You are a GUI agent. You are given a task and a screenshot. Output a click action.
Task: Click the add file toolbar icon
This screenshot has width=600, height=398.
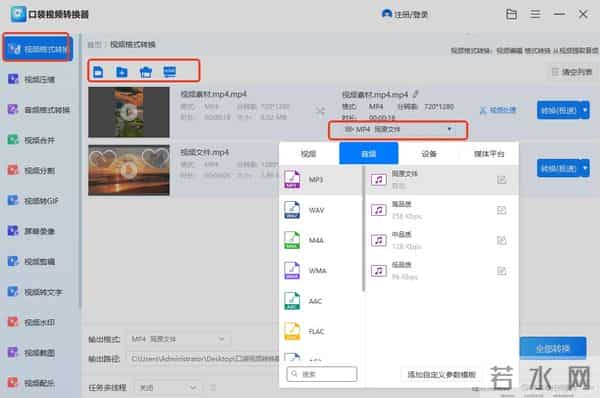[98, 72]
